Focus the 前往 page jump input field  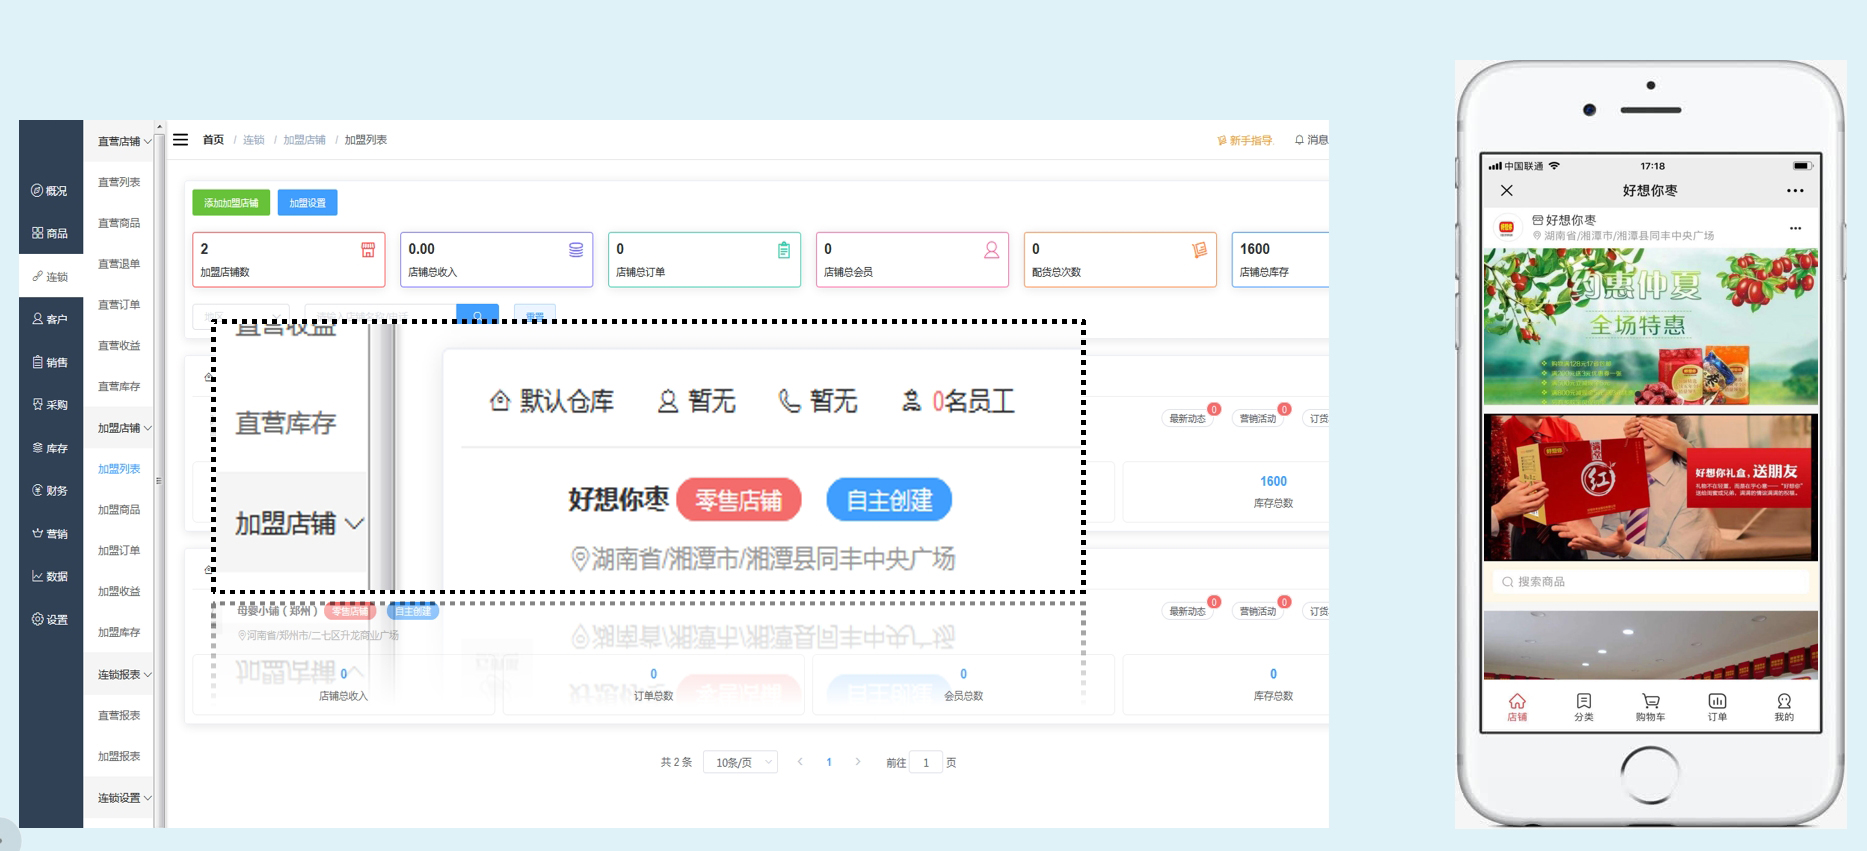point(926,762)
